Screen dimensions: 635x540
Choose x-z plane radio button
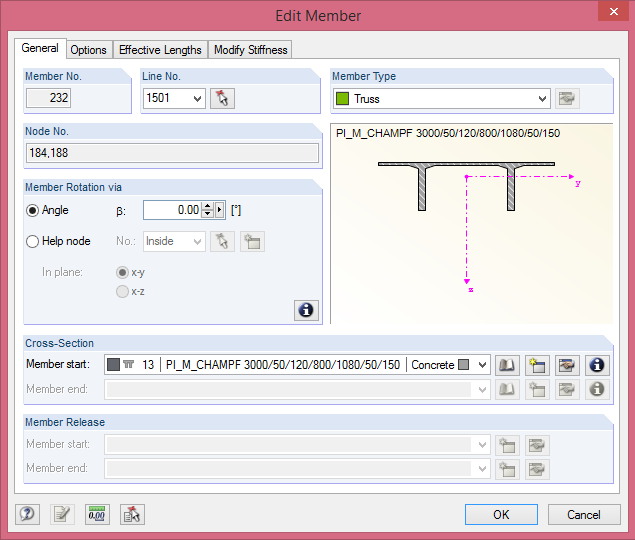(x=122, y=292)
